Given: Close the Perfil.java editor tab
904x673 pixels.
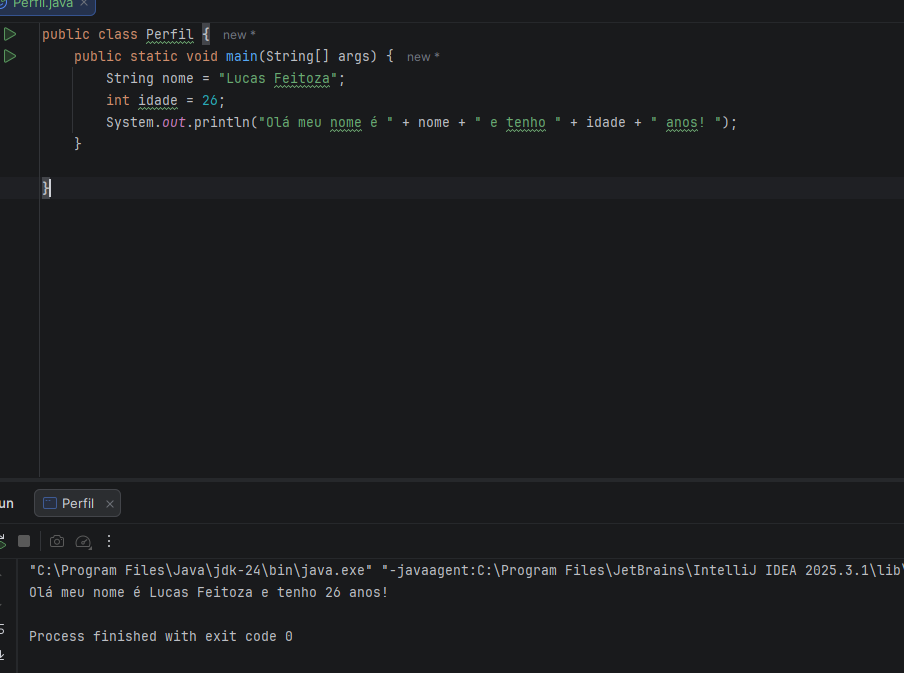Looking at the screenshot, I should (84, 4).
